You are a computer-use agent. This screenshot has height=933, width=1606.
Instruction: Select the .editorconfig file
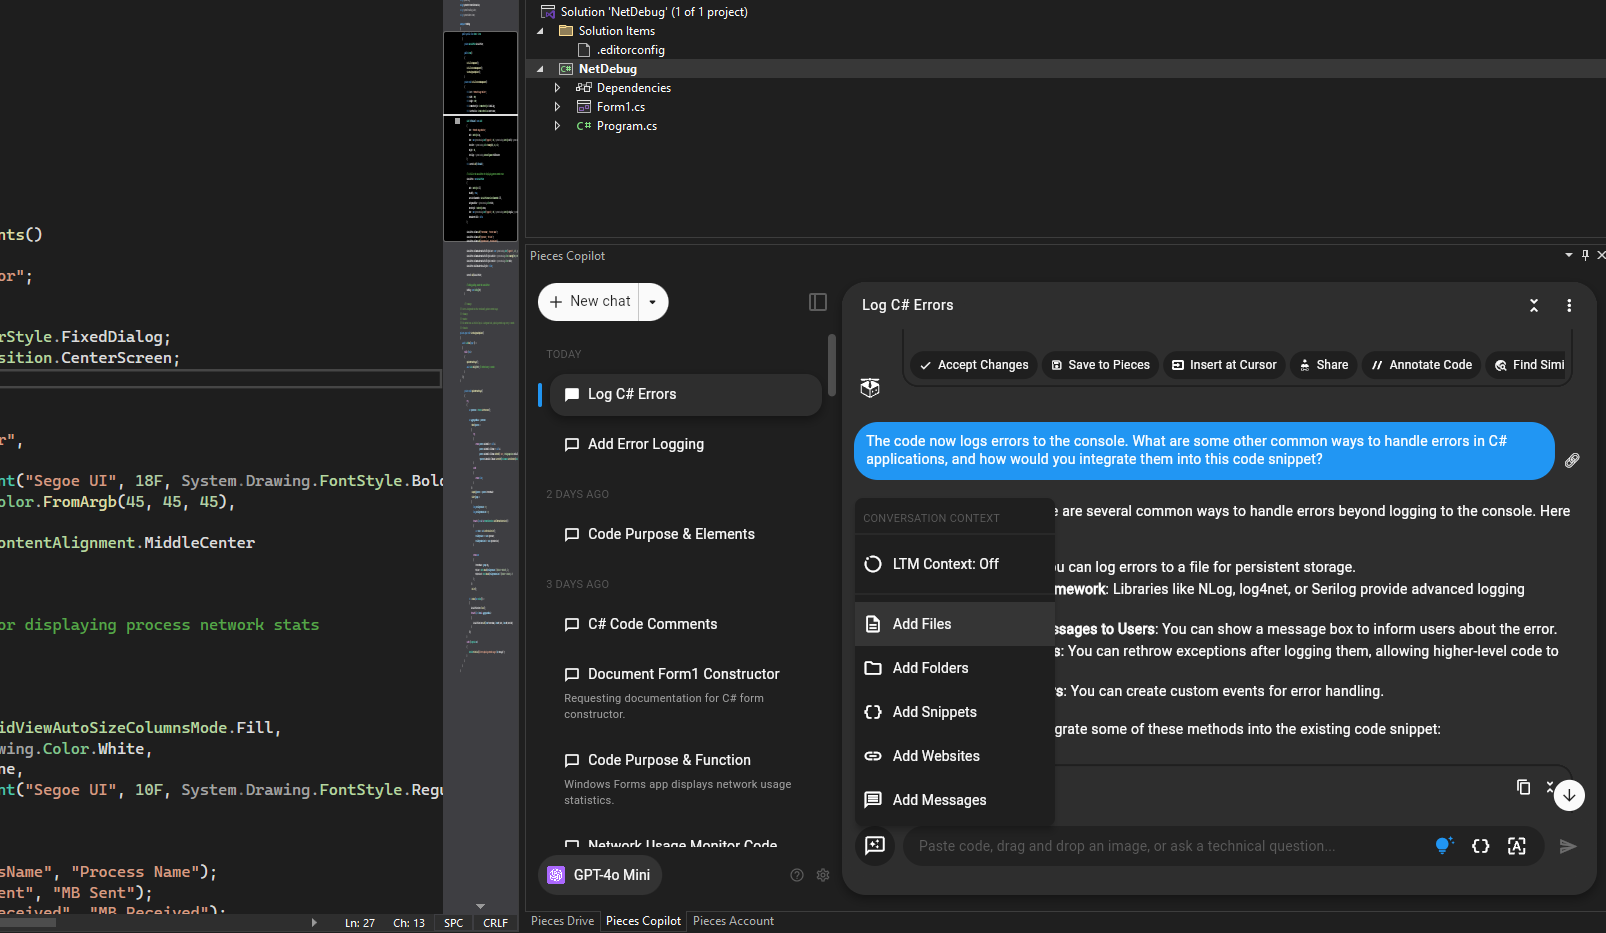pos(631,50)
